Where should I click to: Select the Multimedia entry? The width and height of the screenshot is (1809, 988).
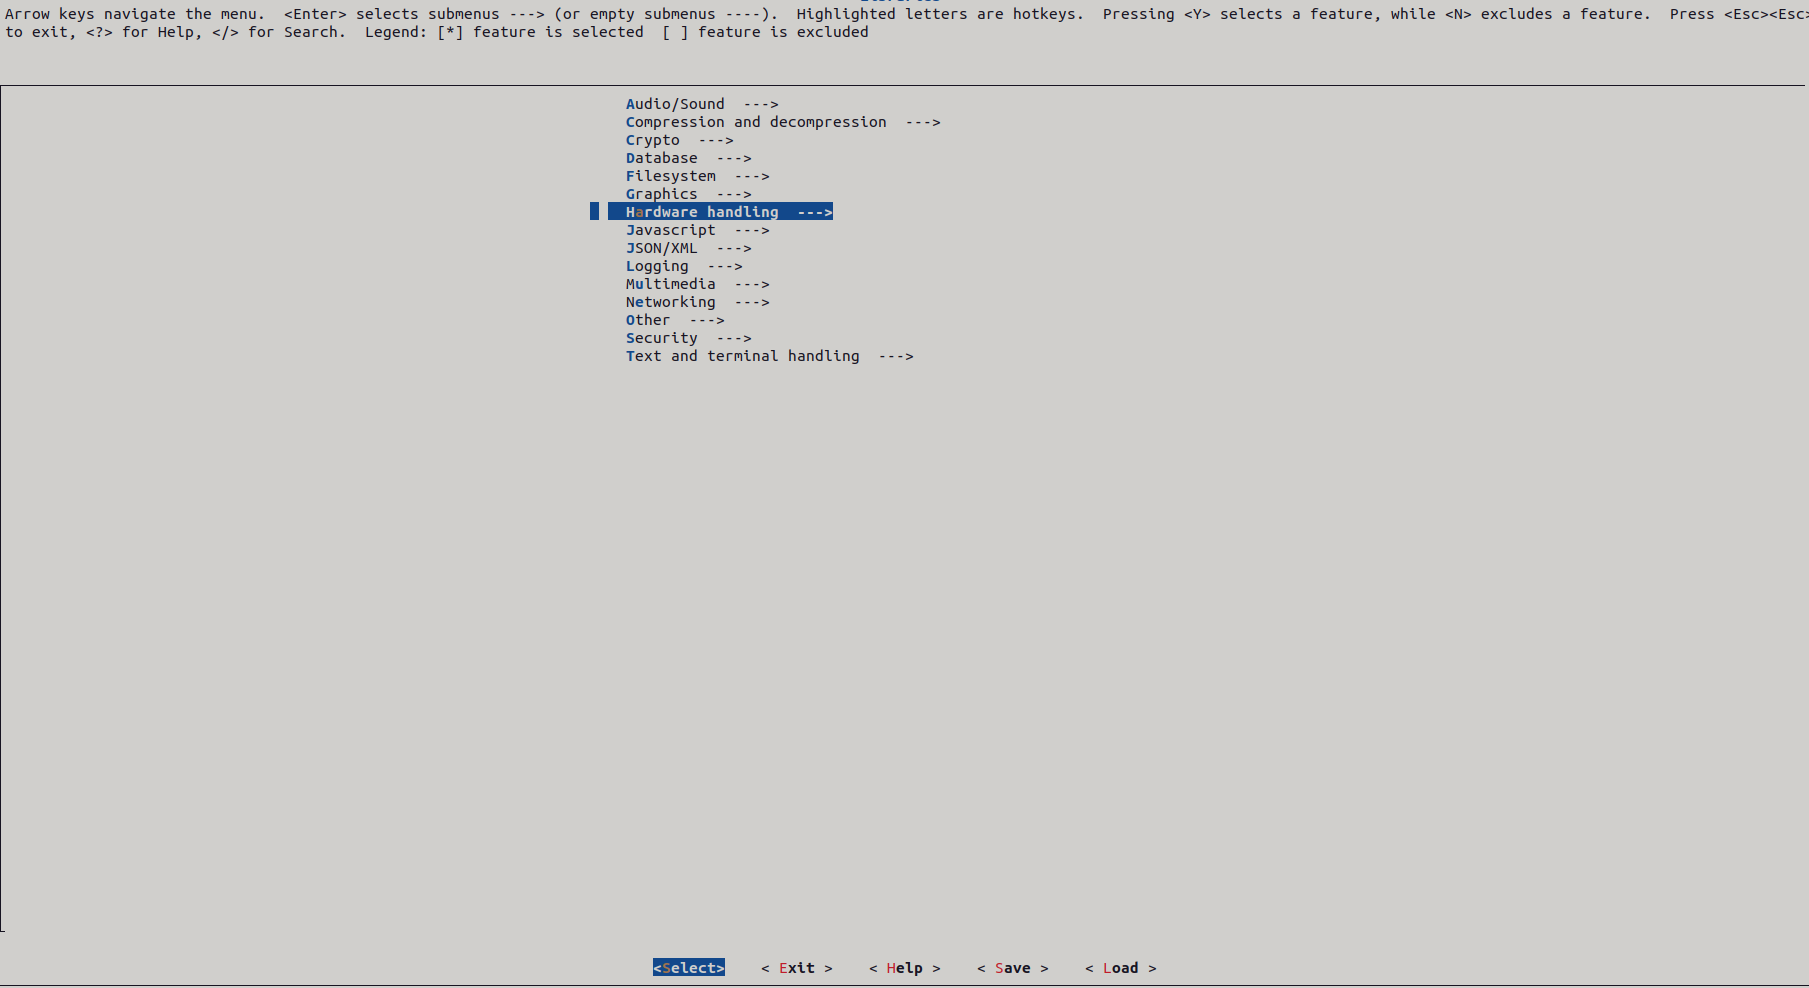tap(671, 284)
